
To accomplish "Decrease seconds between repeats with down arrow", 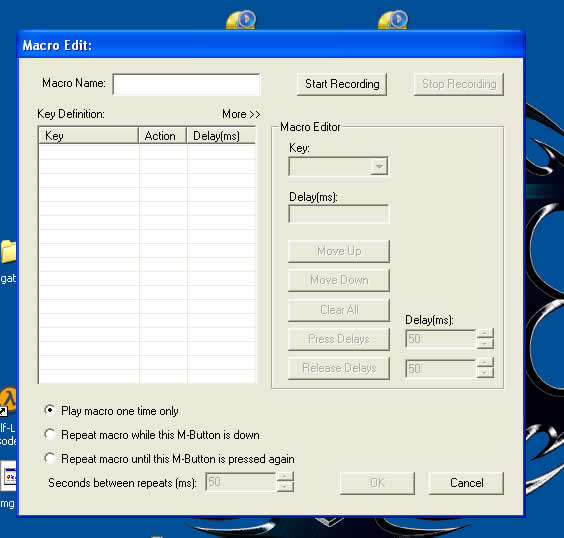I will 285,487.
